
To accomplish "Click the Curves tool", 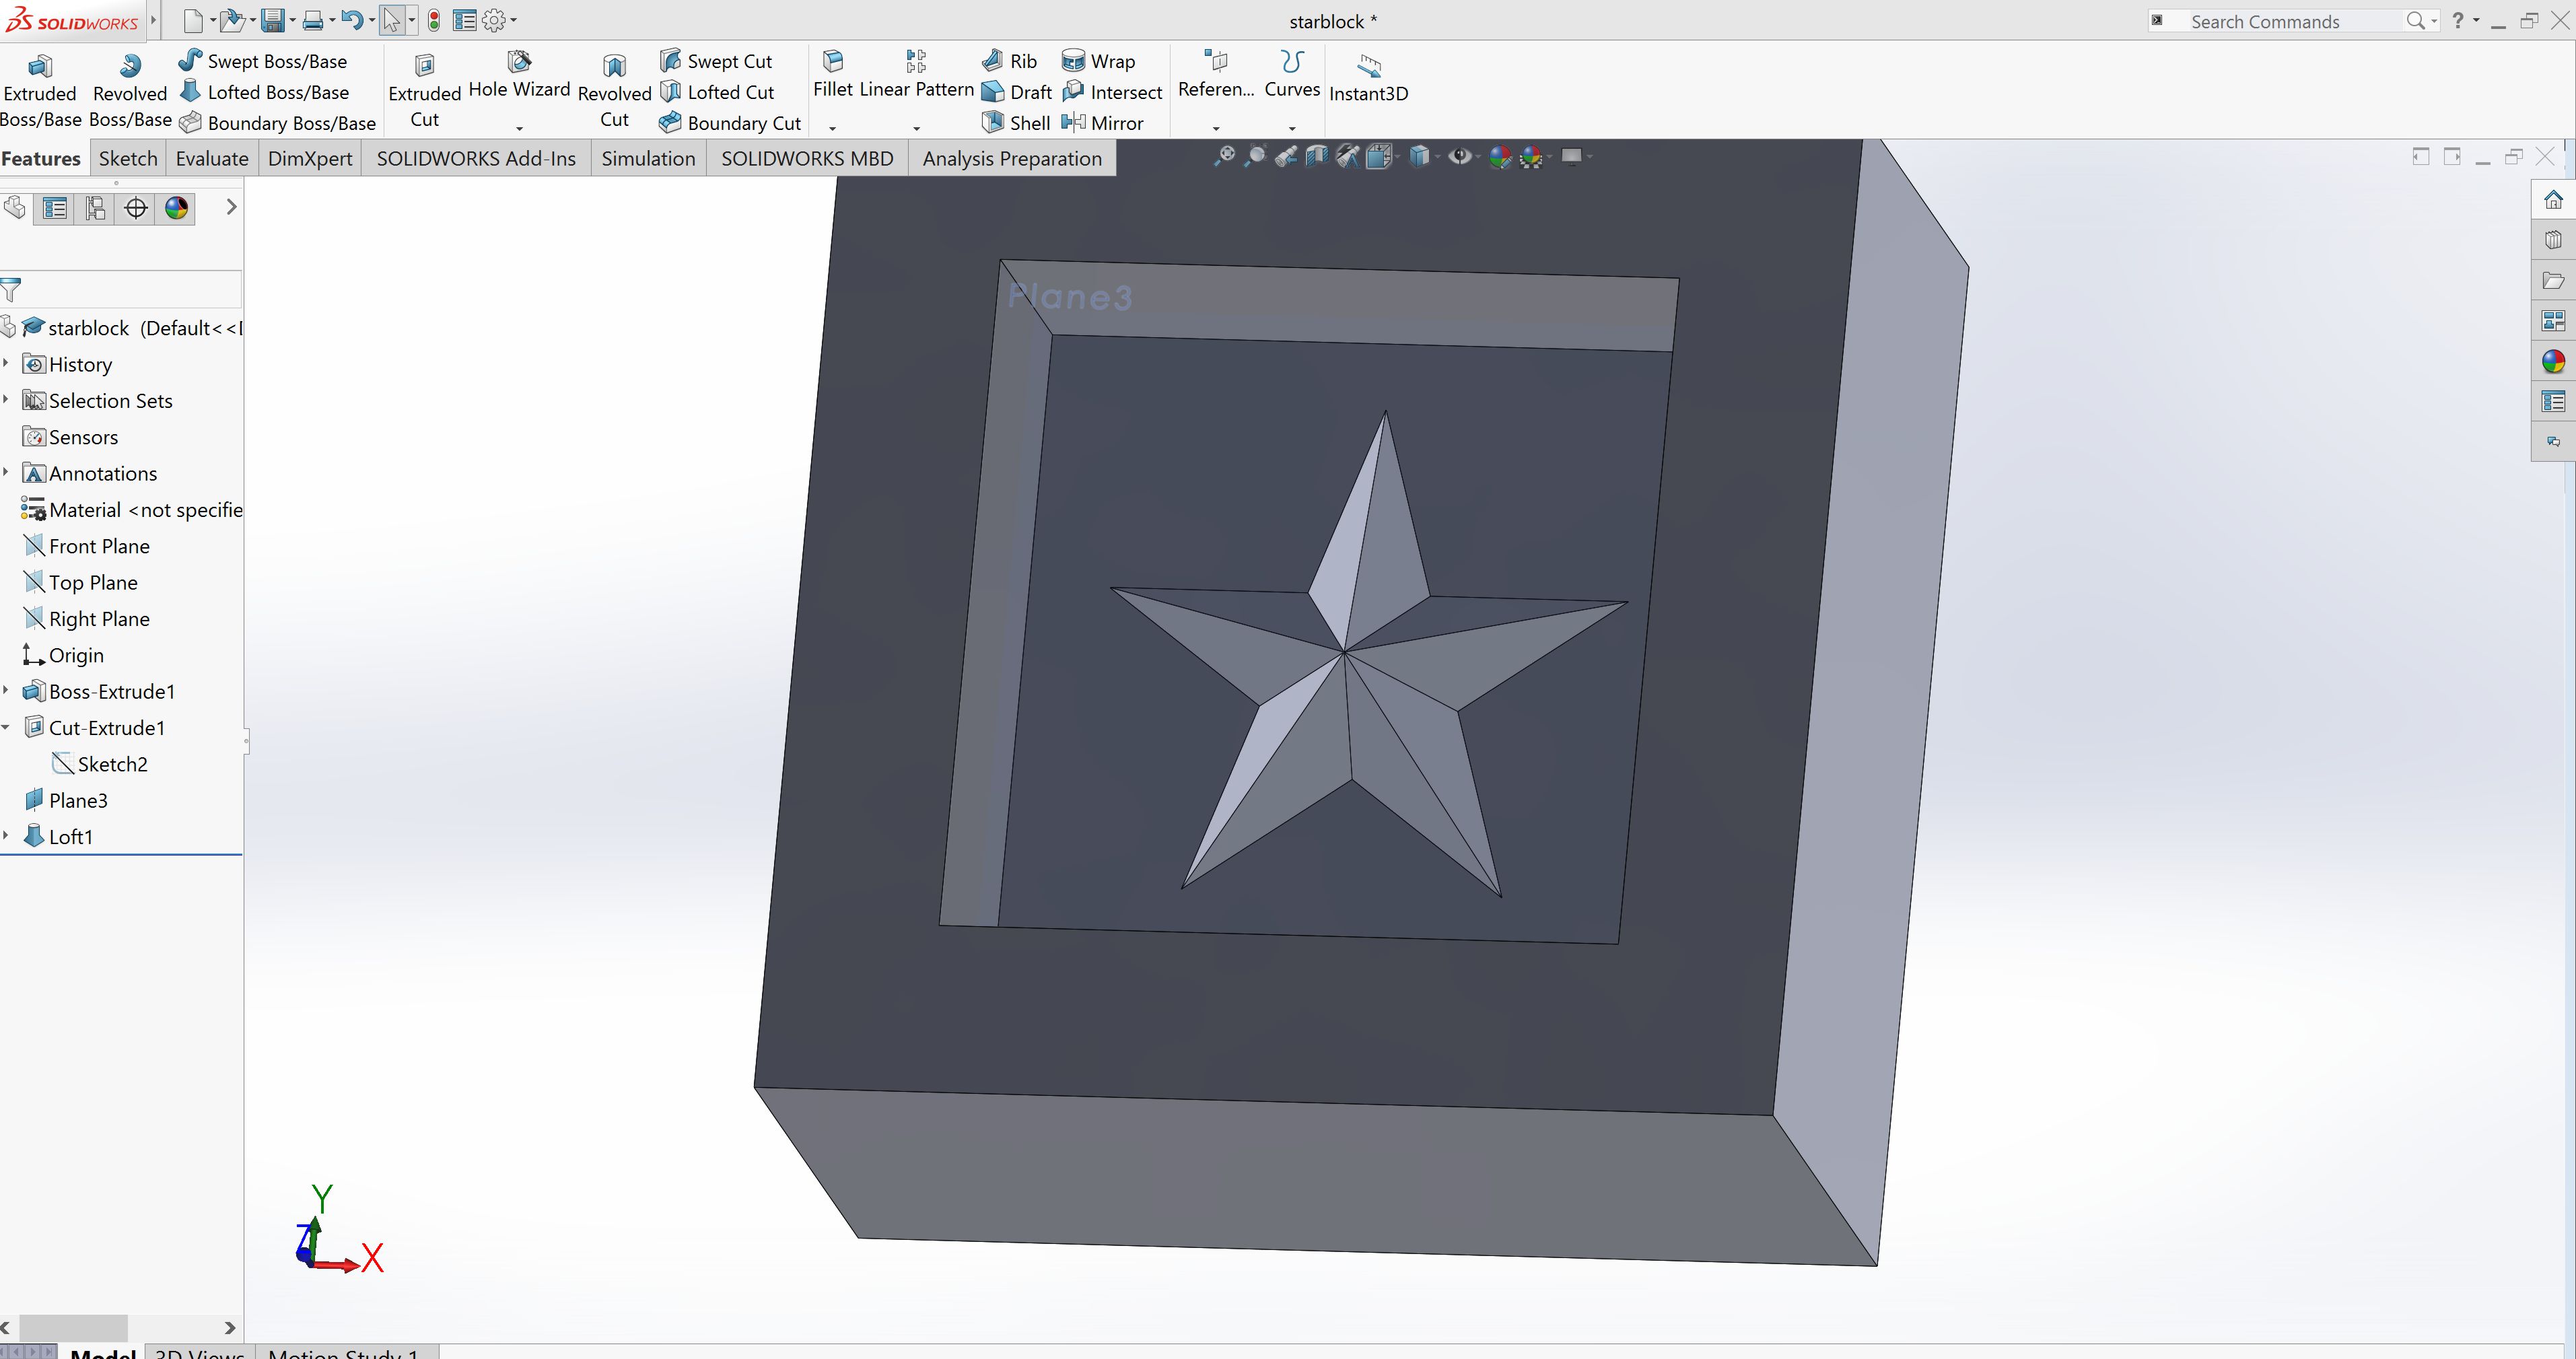I will coord(1292,76).
